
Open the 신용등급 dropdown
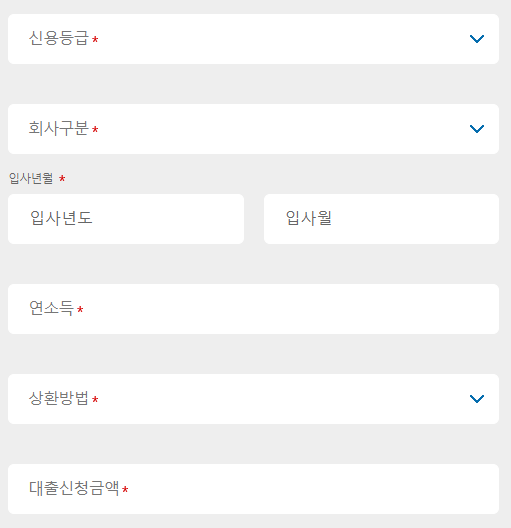(x=253, y=39)
